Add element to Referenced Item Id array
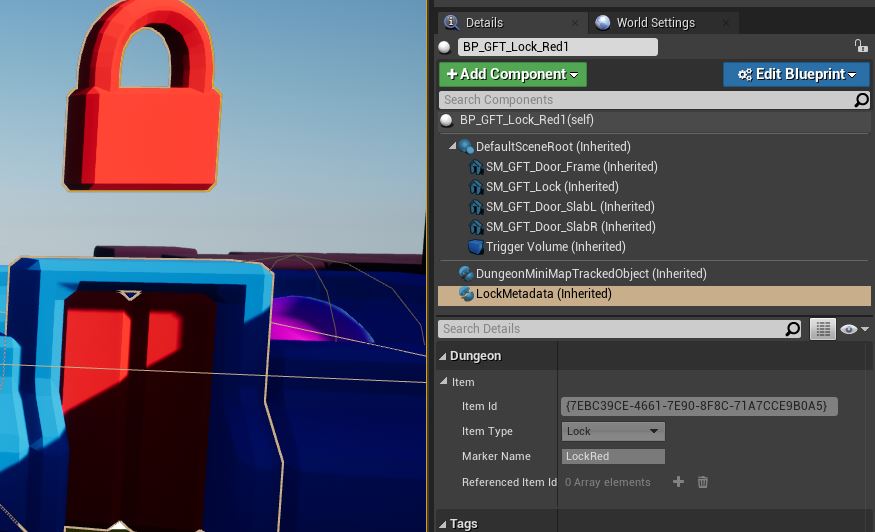Image resolution: width=875 pixels, height=532 pixels. 678,482
